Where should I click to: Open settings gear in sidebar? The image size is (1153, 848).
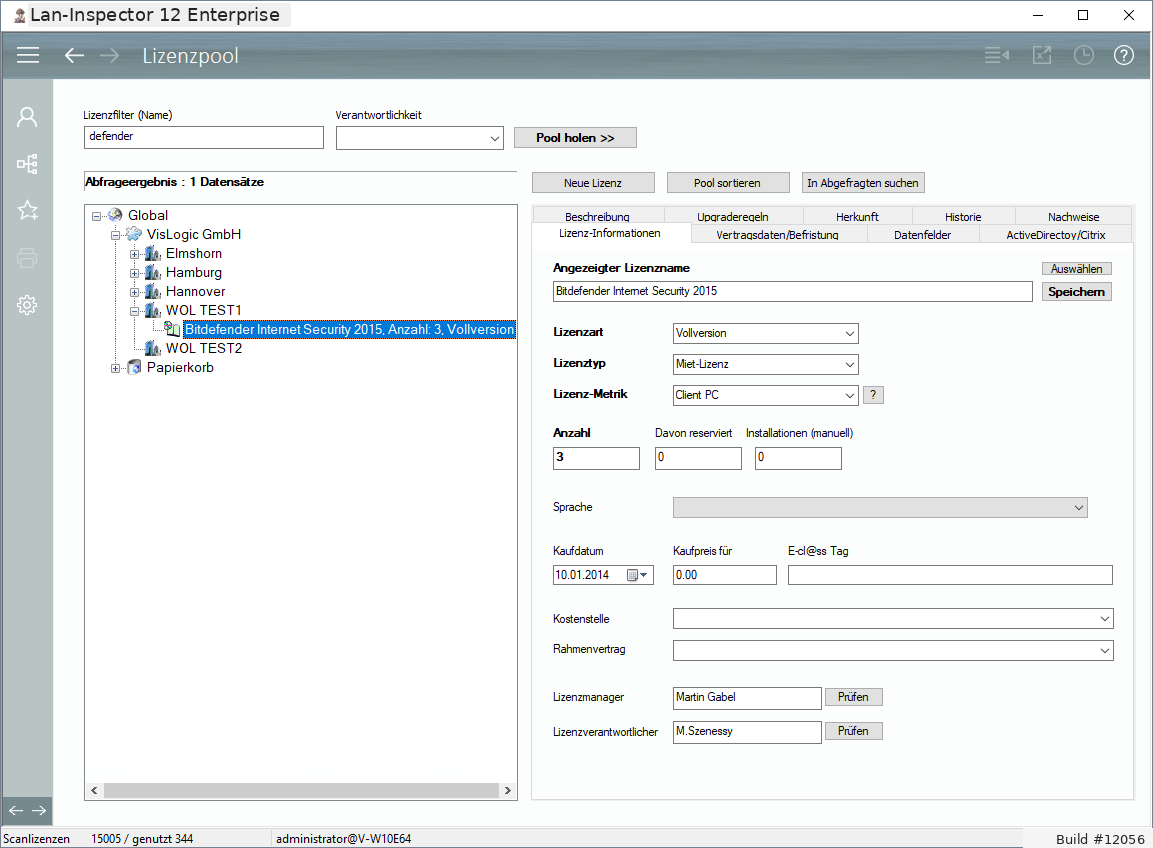click(x=27, y=304)
